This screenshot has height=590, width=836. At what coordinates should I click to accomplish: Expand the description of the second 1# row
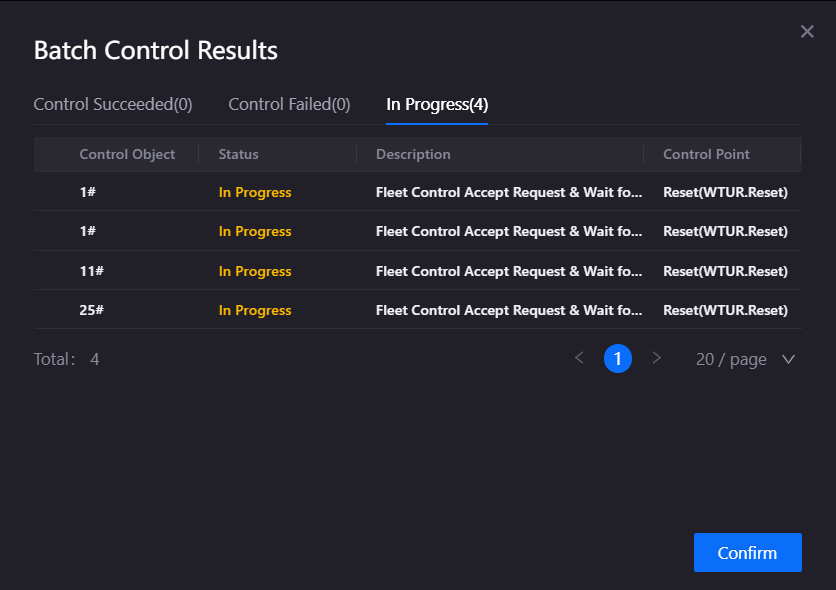coord(508,231)
